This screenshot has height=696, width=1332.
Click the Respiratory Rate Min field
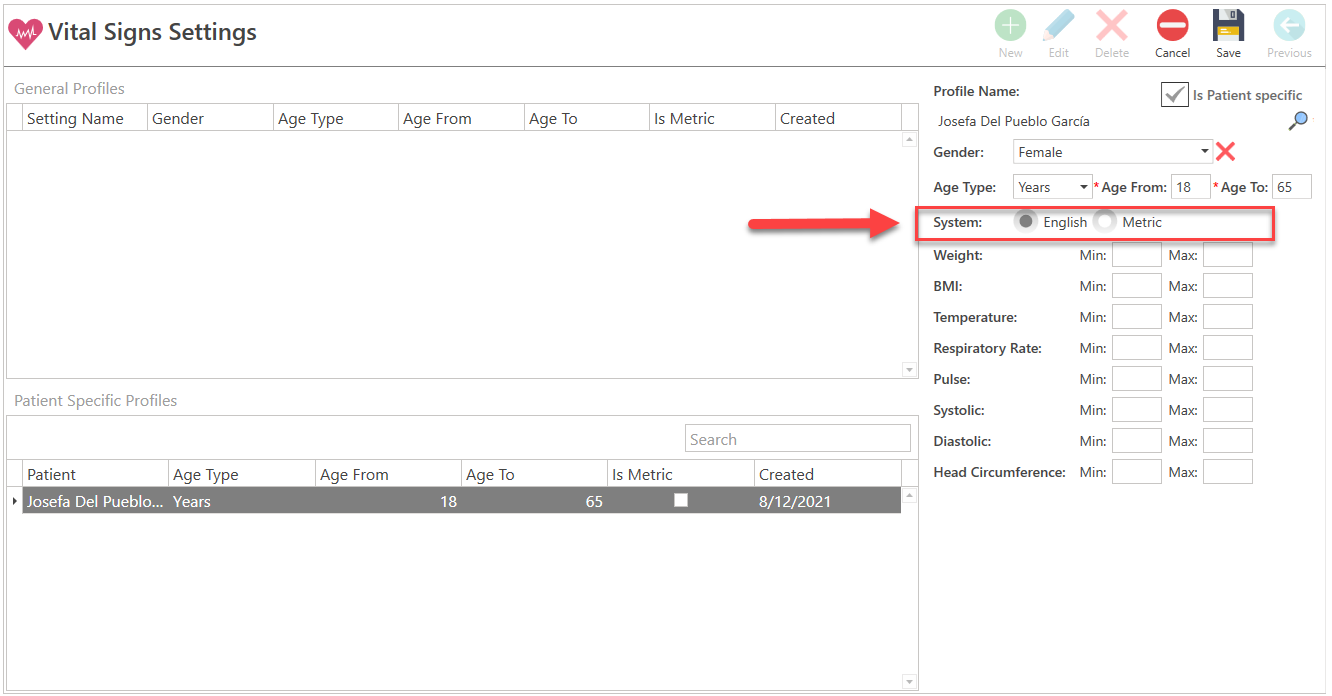tap(1137, 348)
